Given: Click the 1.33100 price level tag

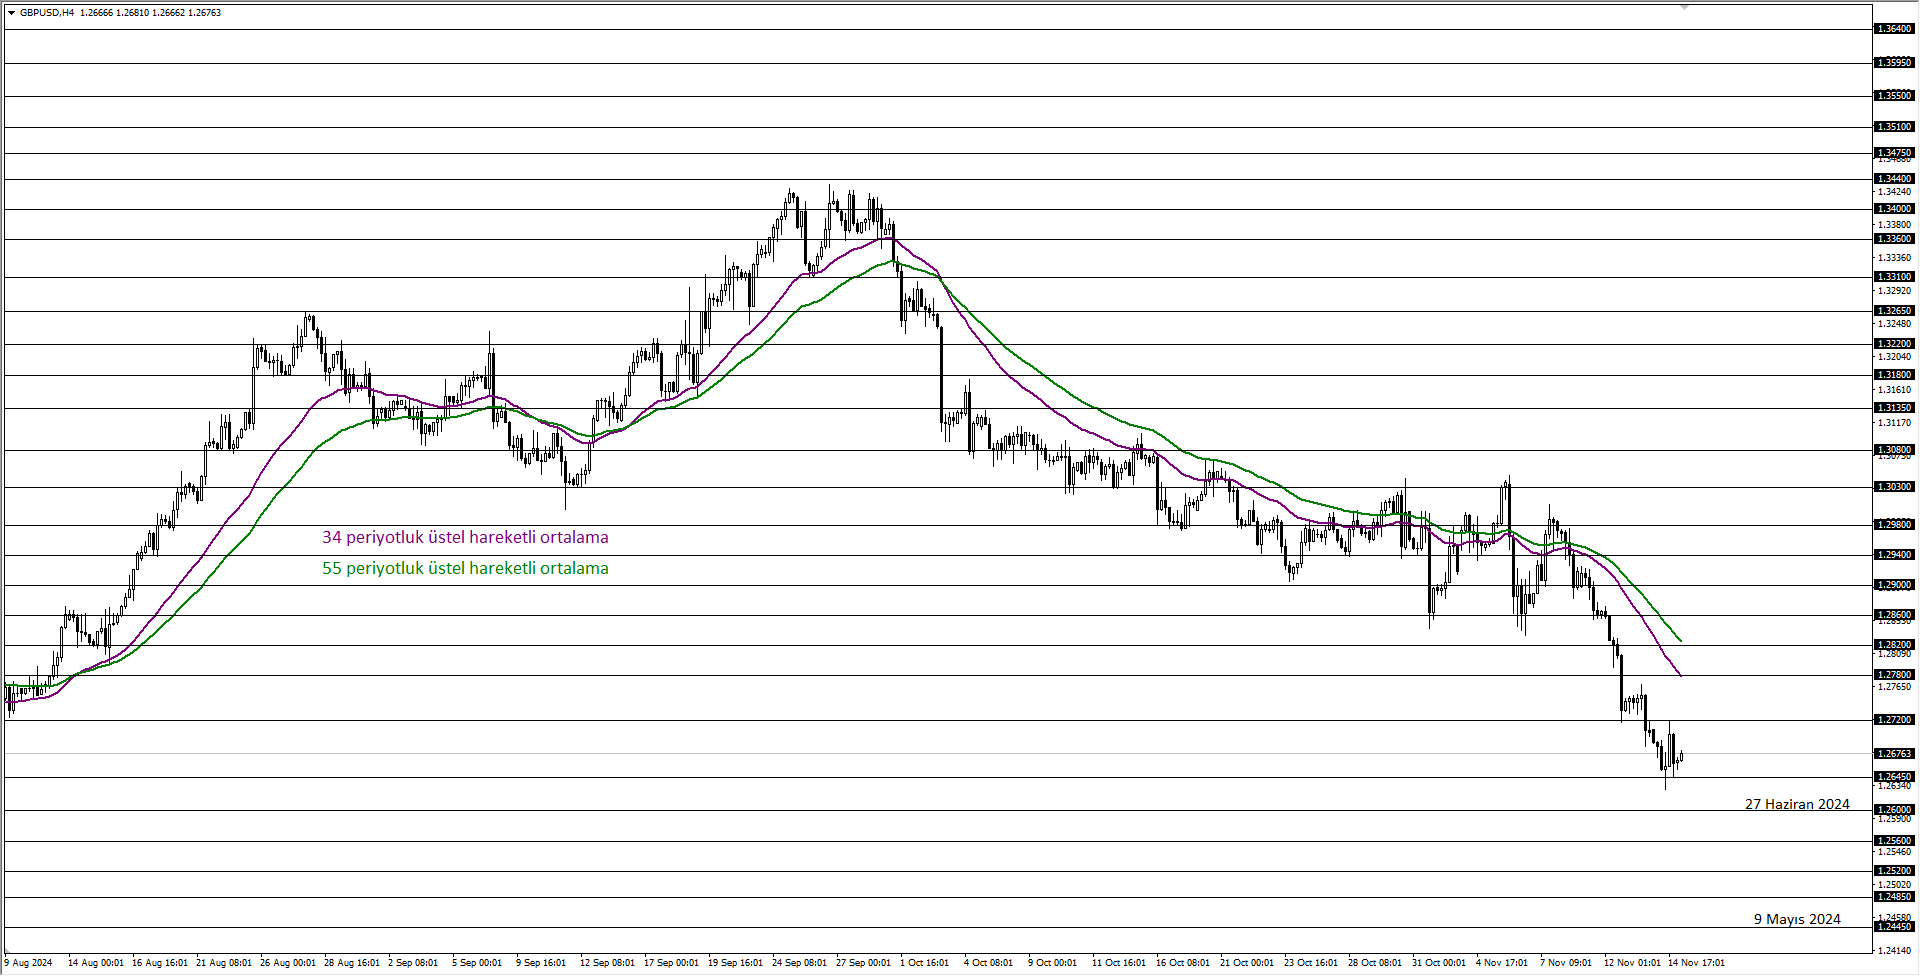Looking at the screenshot, I should point(1894,277).
